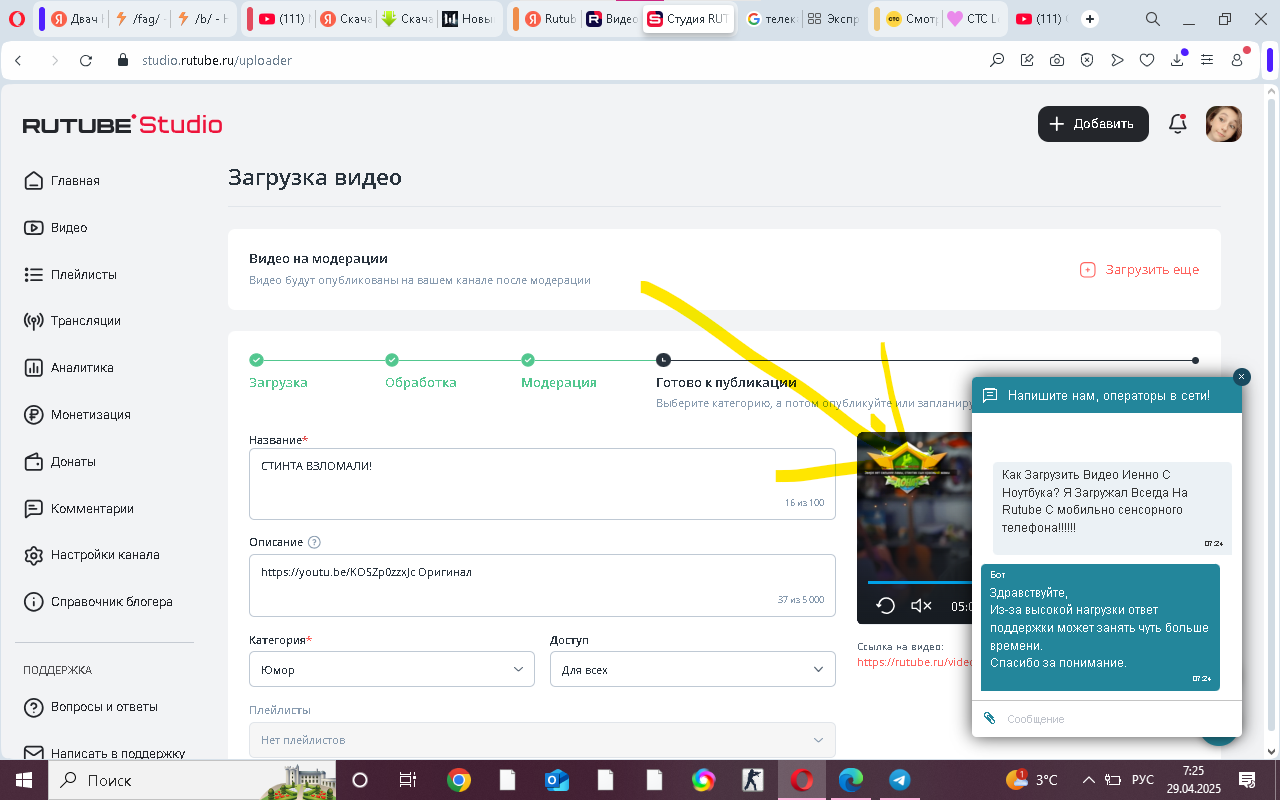Open the user profile avatar
Screen dimensions: 1280x800
click(x=1224, y=124)
